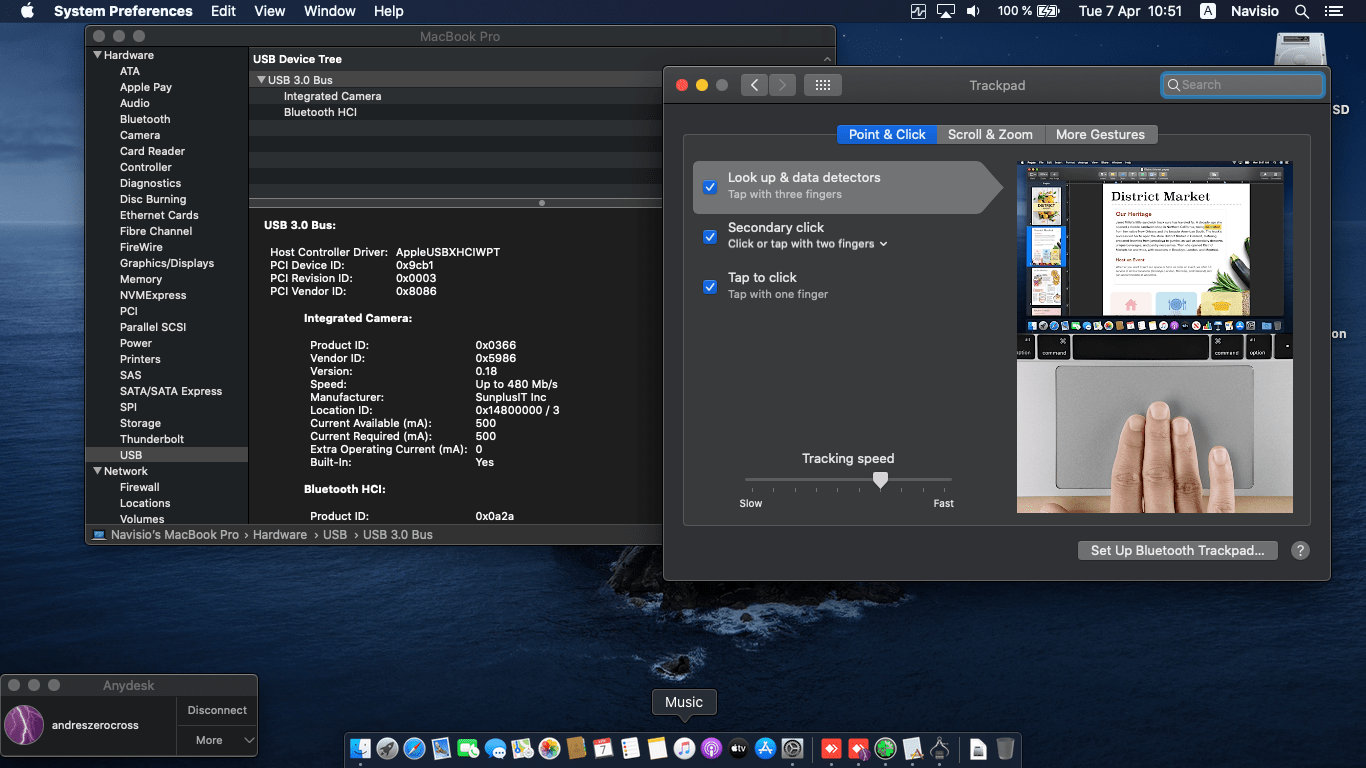Click Disconnect in the Anydesk window
Screen dimensions: 1366x768
click(217, 710)
